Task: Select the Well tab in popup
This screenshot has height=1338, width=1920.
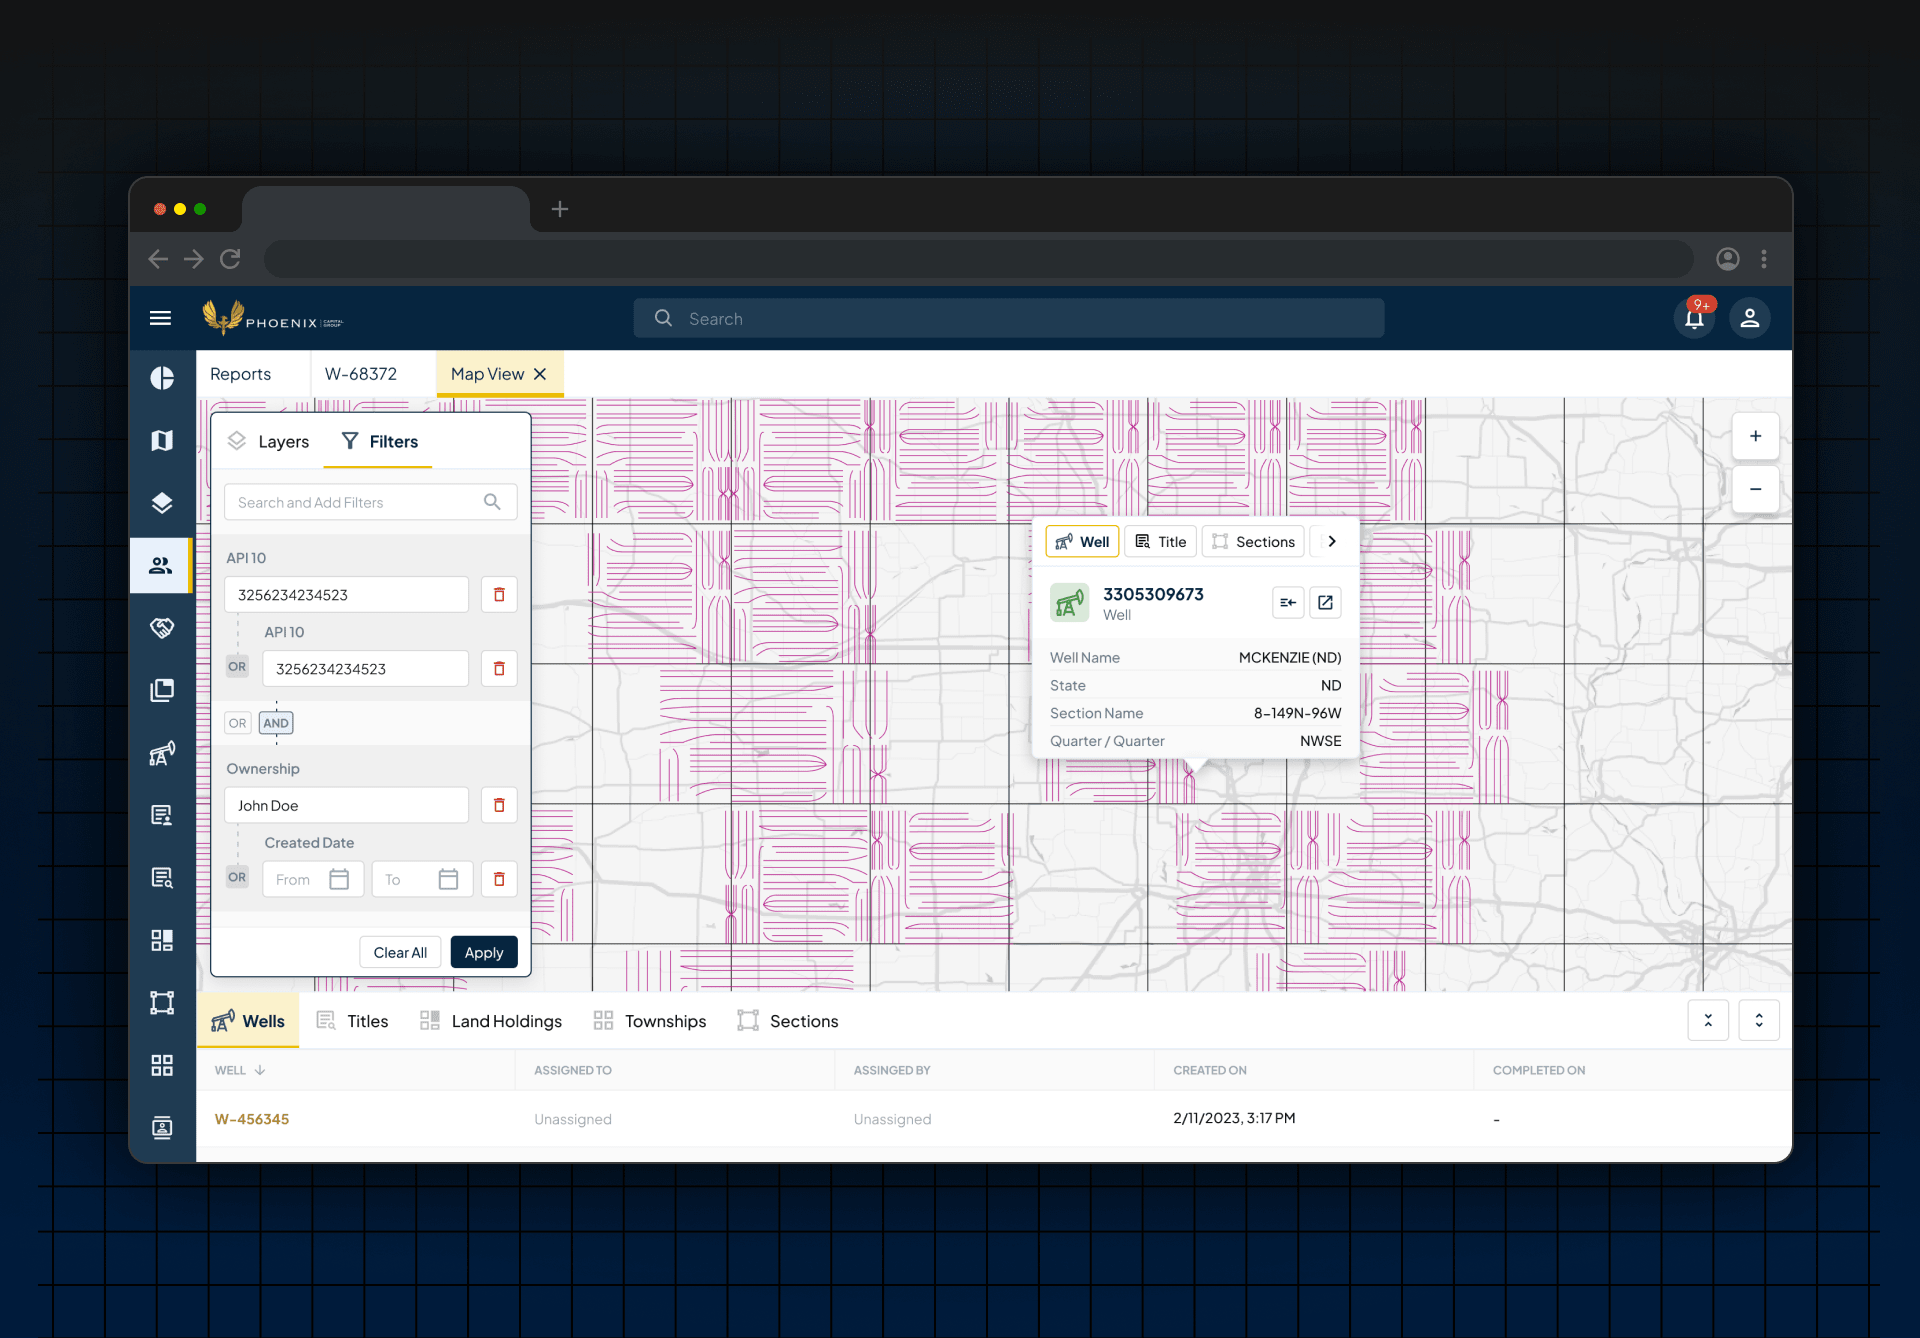Action: [1082, 541]
